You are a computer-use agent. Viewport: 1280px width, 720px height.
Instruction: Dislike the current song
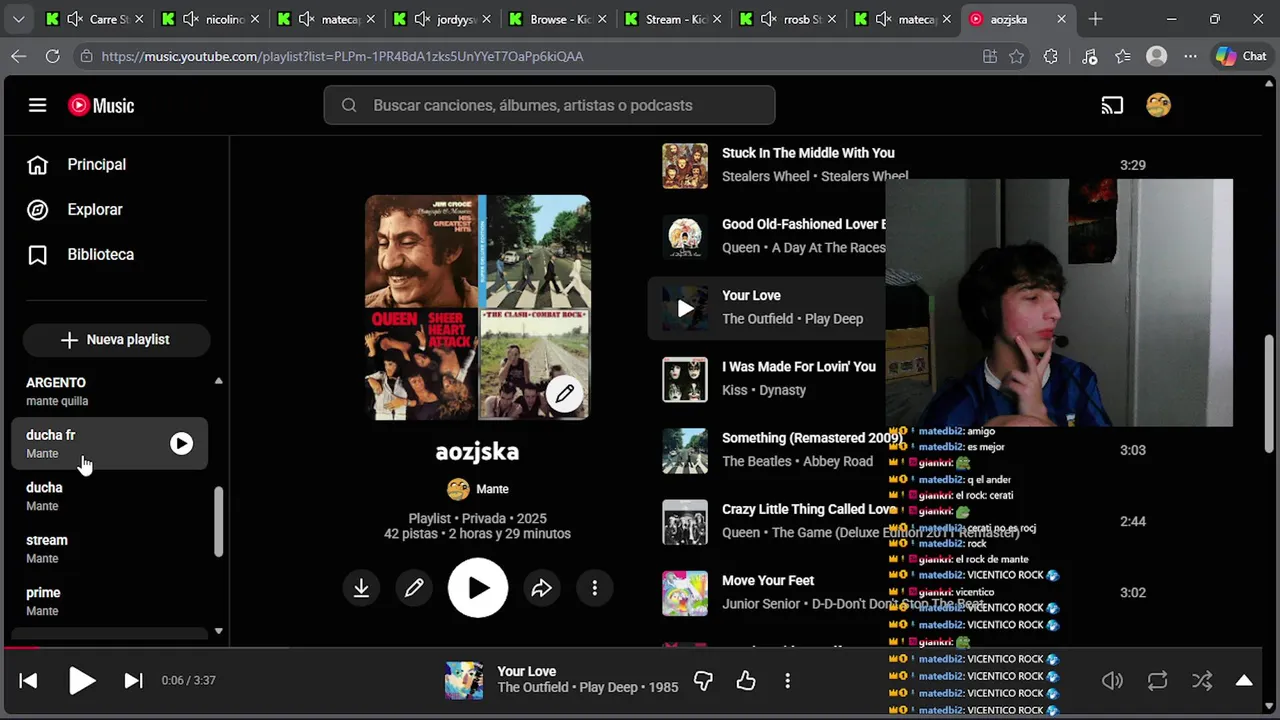pos(703,681)
